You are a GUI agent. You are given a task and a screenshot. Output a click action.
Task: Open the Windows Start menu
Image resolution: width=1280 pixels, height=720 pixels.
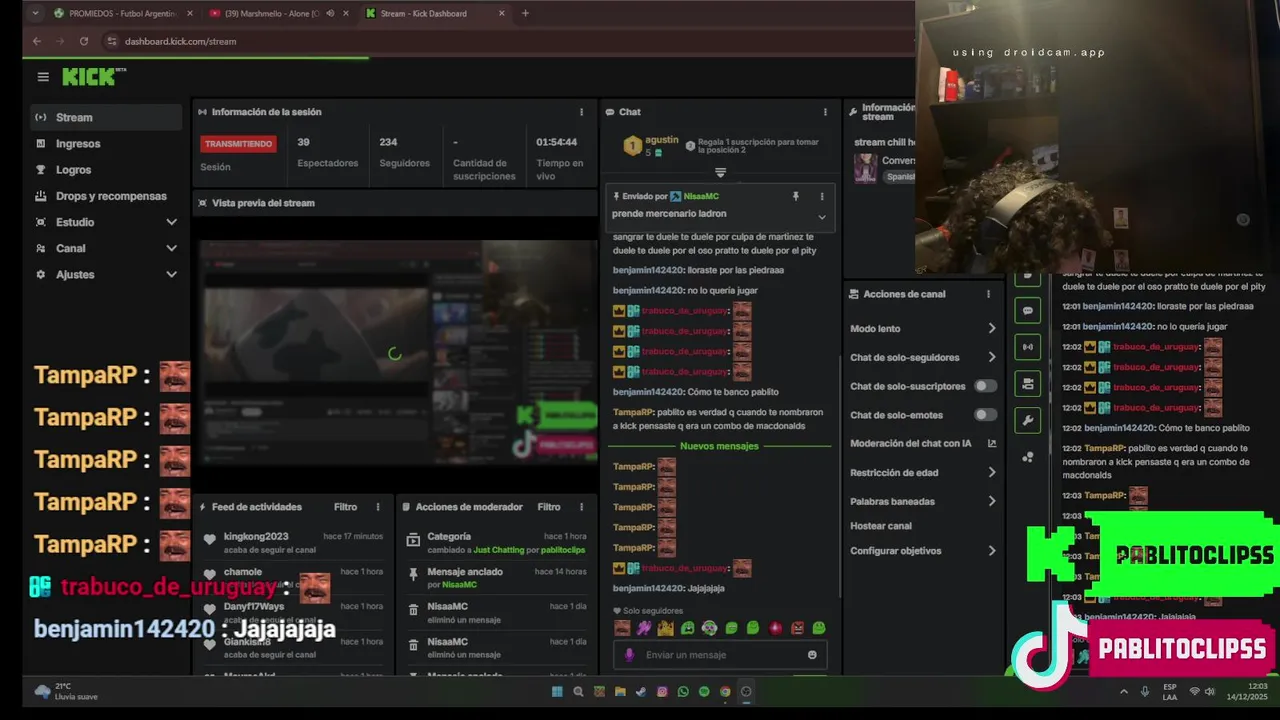tap(557, 691)
